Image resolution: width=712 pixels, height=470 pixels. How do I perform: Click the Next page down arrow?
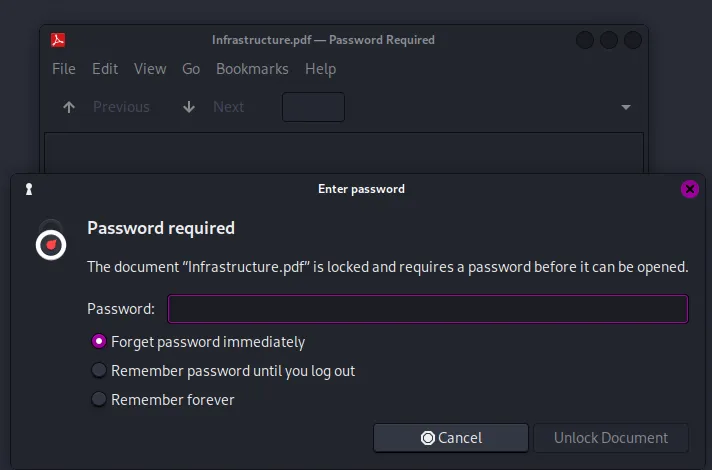click(189, 107)
